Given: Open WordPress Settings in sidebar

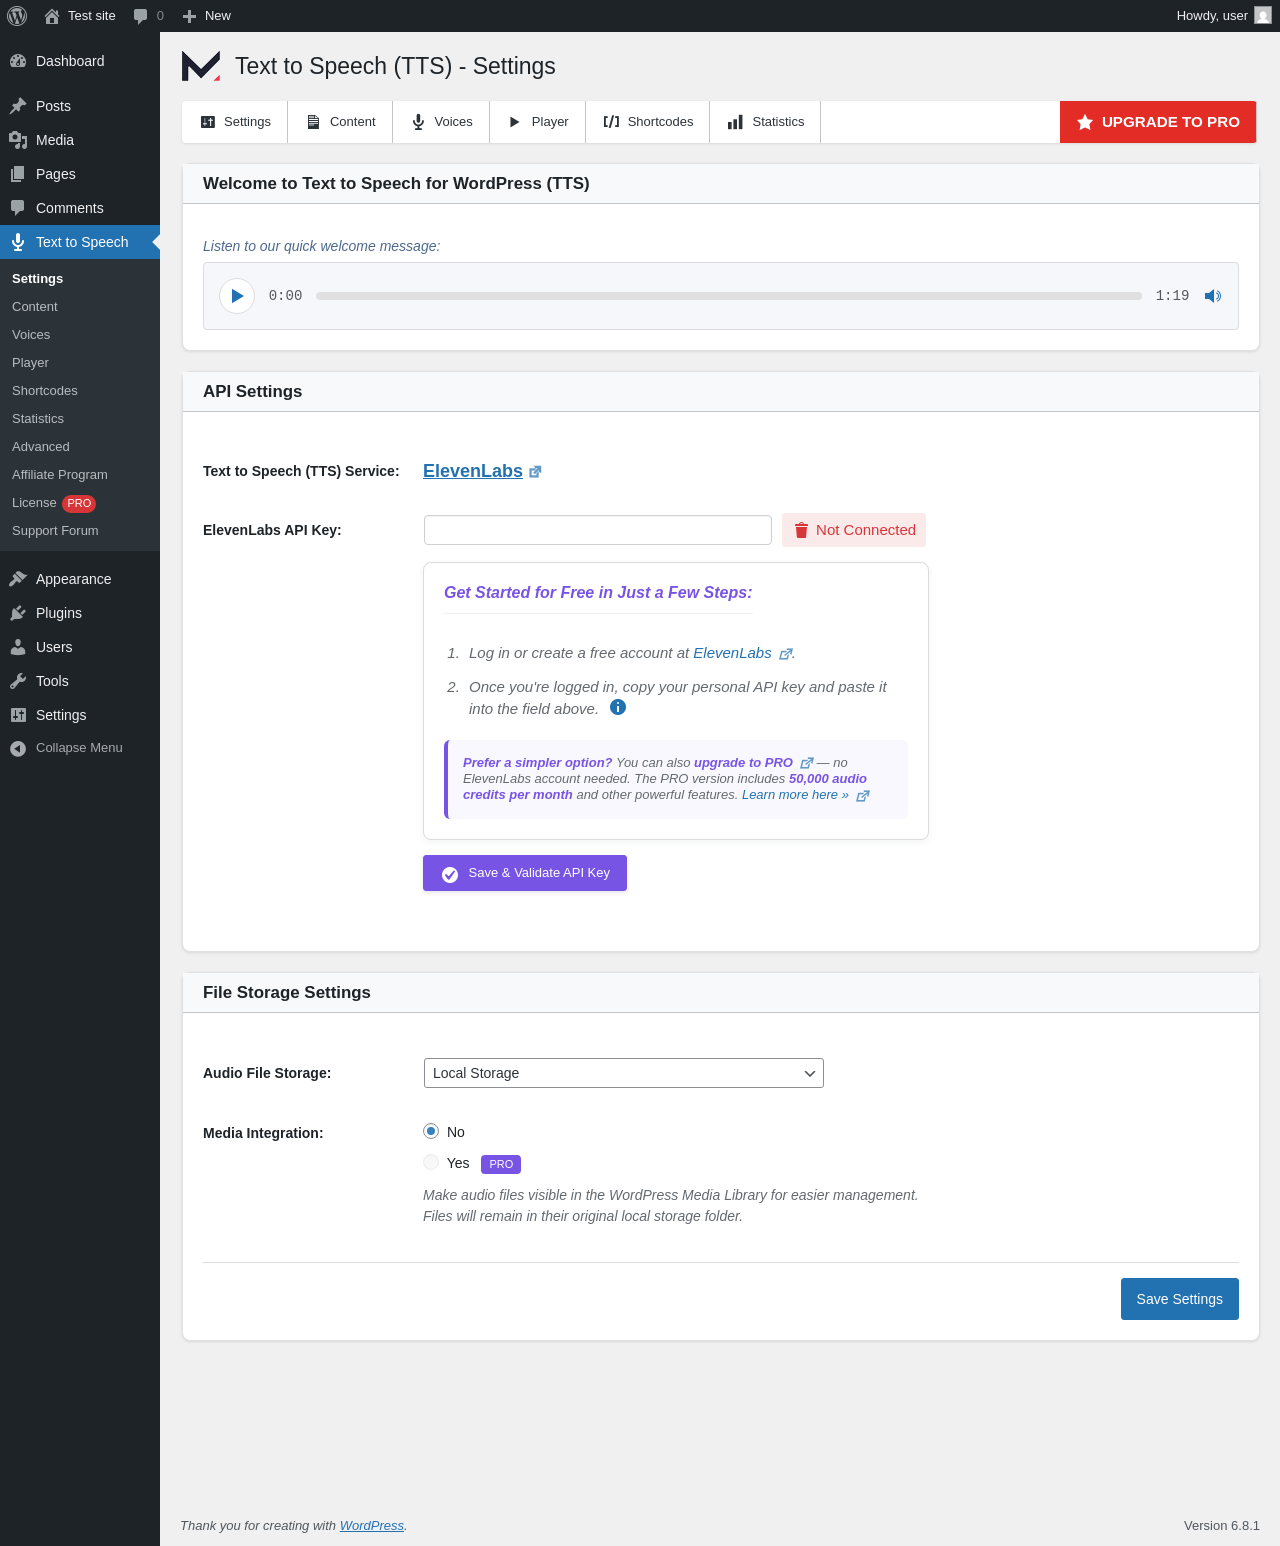Looking at the screenshot, I should (80, 715).
